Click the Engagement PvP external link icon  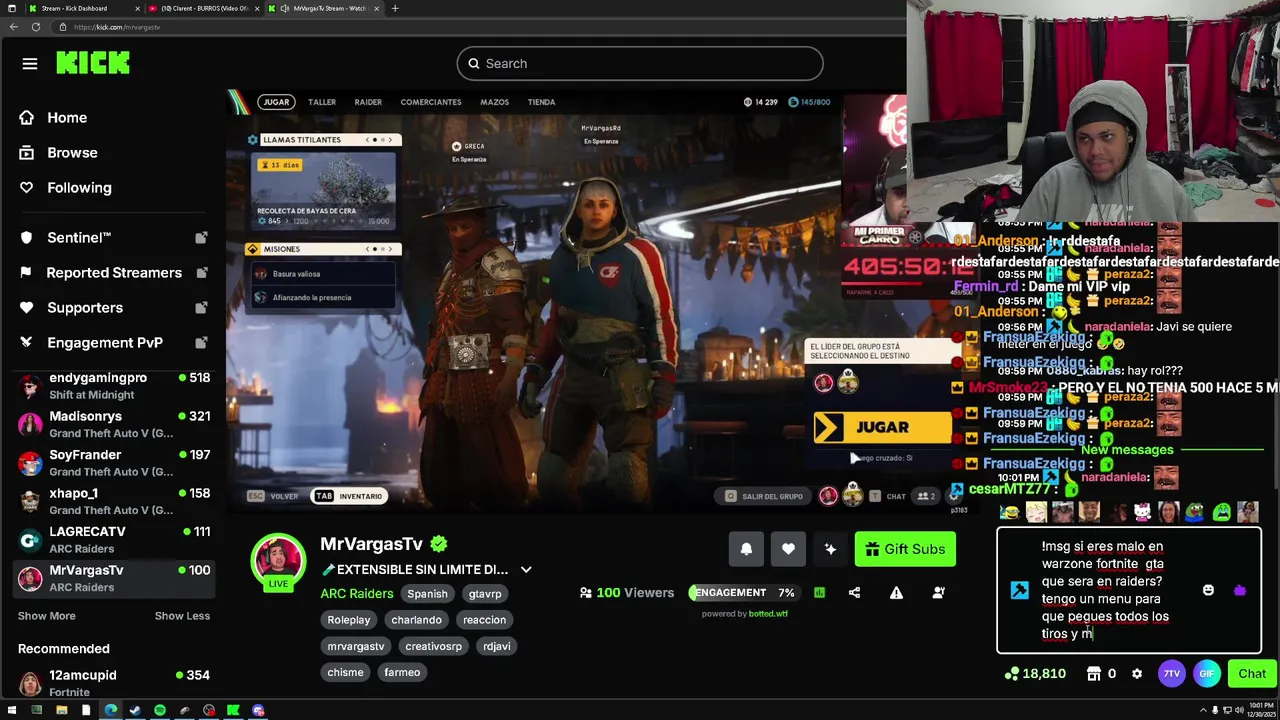point(201,343)
